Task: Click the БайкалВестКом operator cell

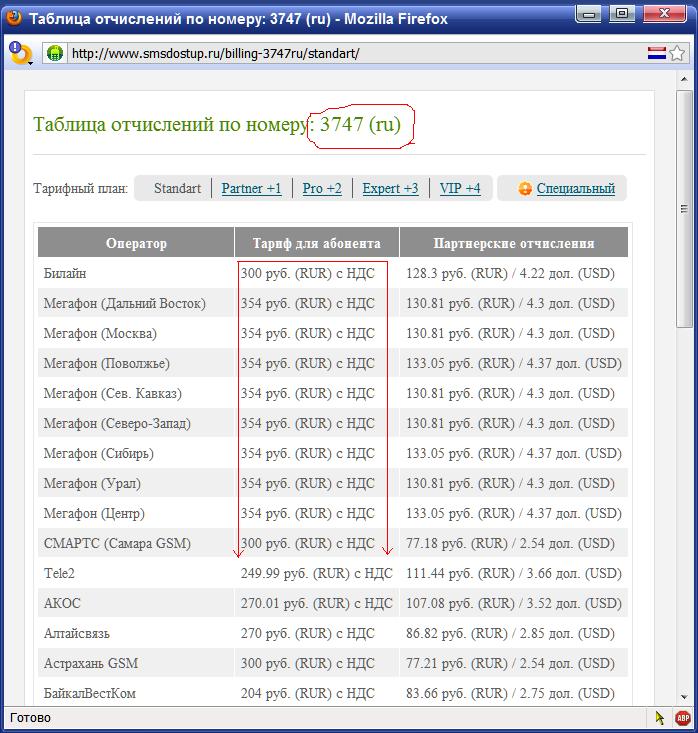Action: tap(136, 693)
